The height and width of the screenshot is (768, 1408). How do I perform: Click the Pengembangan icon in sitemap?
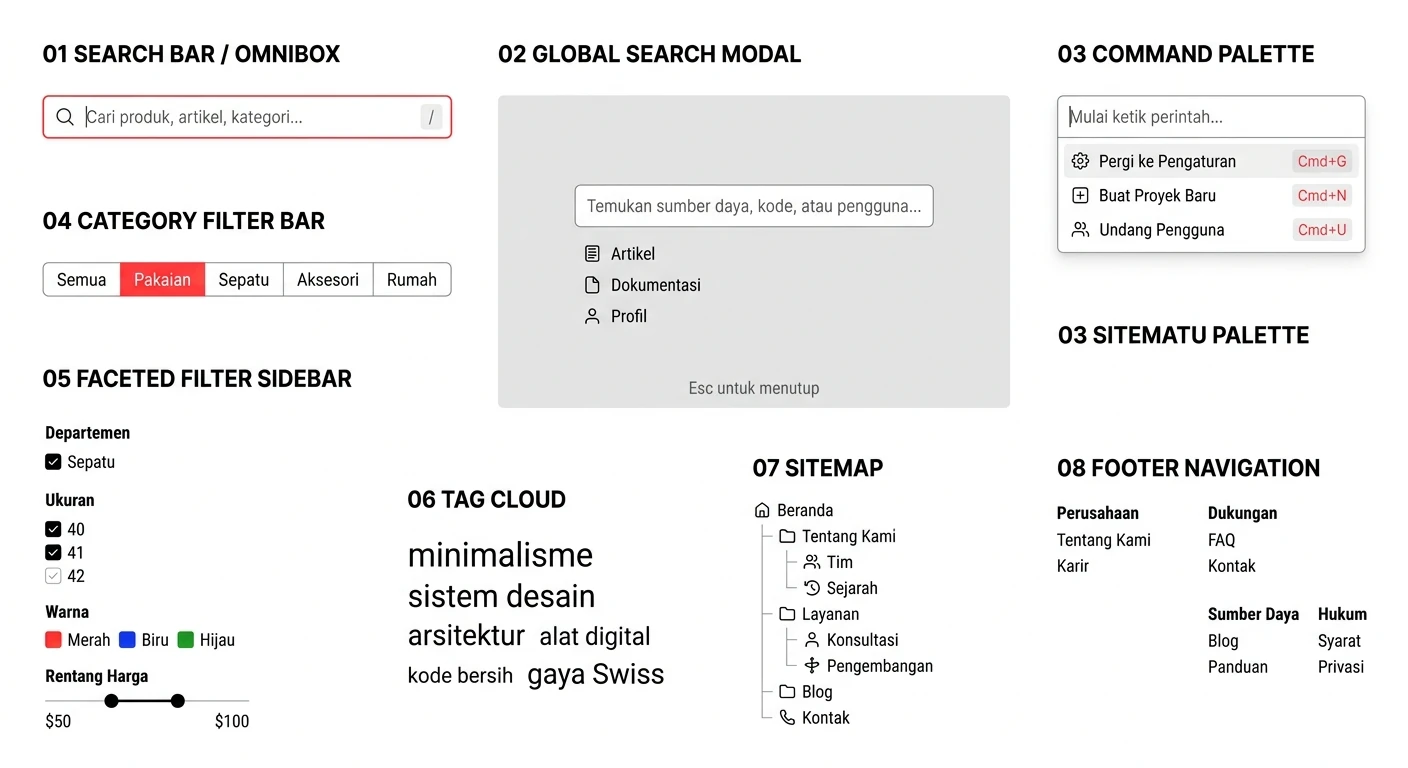[812, 666]
